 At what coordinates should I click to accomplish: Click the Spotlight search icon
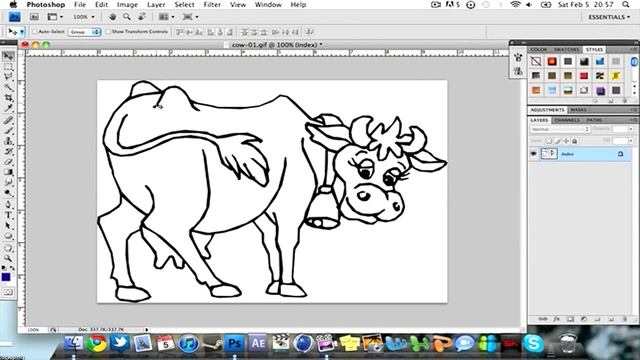click(626, 4)
